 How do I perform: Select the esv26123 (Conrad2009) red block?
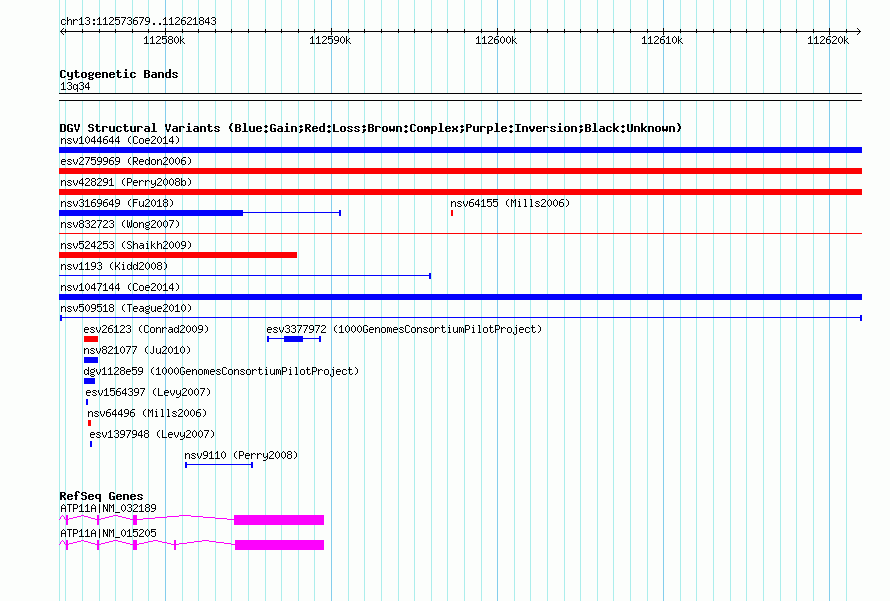pos(91,339)
